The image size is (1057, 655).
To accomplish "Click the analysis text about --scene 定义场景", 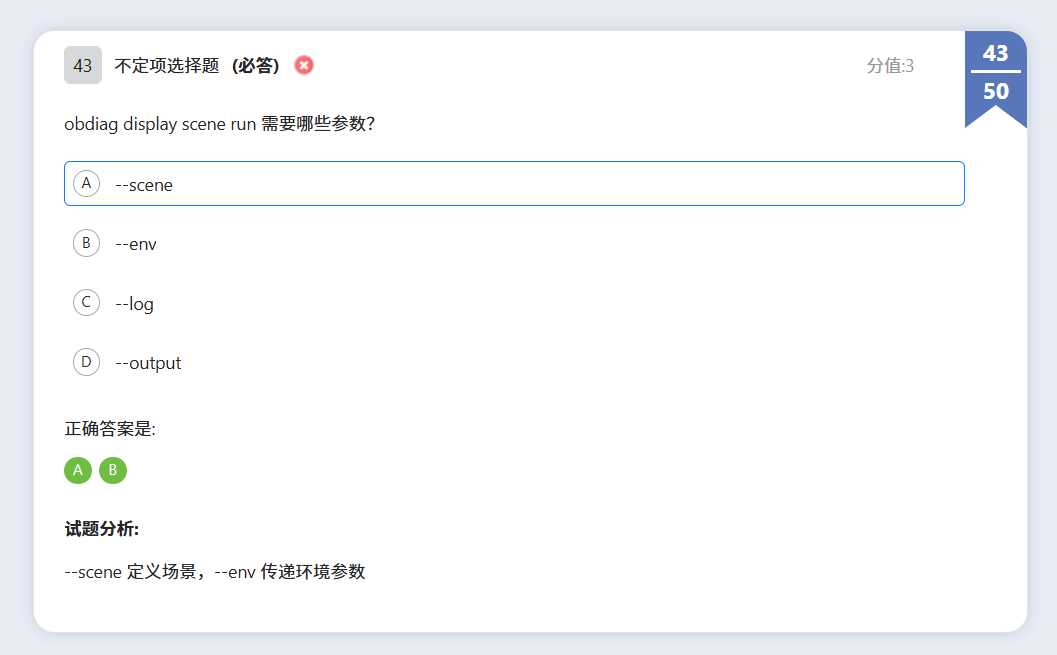I will tap(215, 572).
